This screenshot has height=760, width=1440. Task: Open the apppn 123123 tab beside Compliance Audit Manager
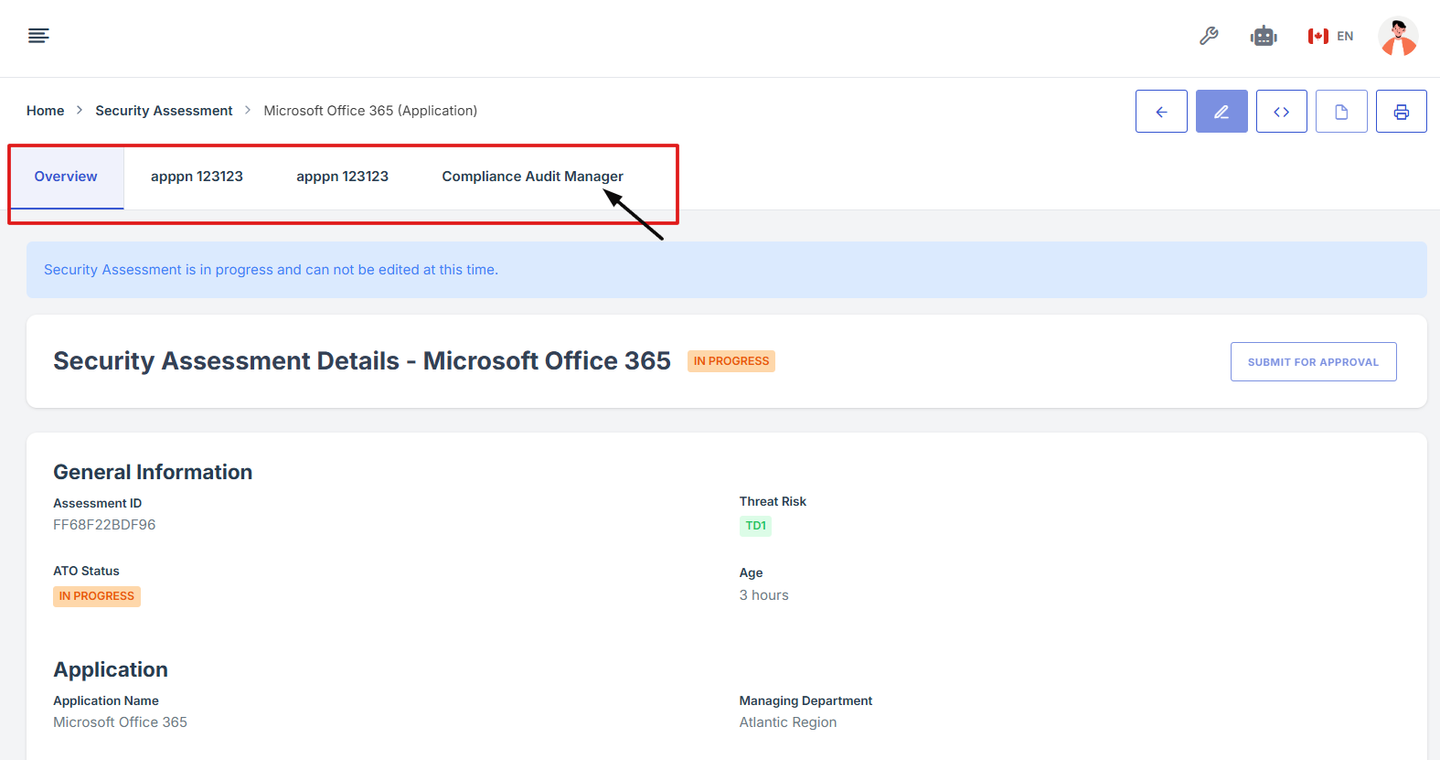click(x=342, y=176)
